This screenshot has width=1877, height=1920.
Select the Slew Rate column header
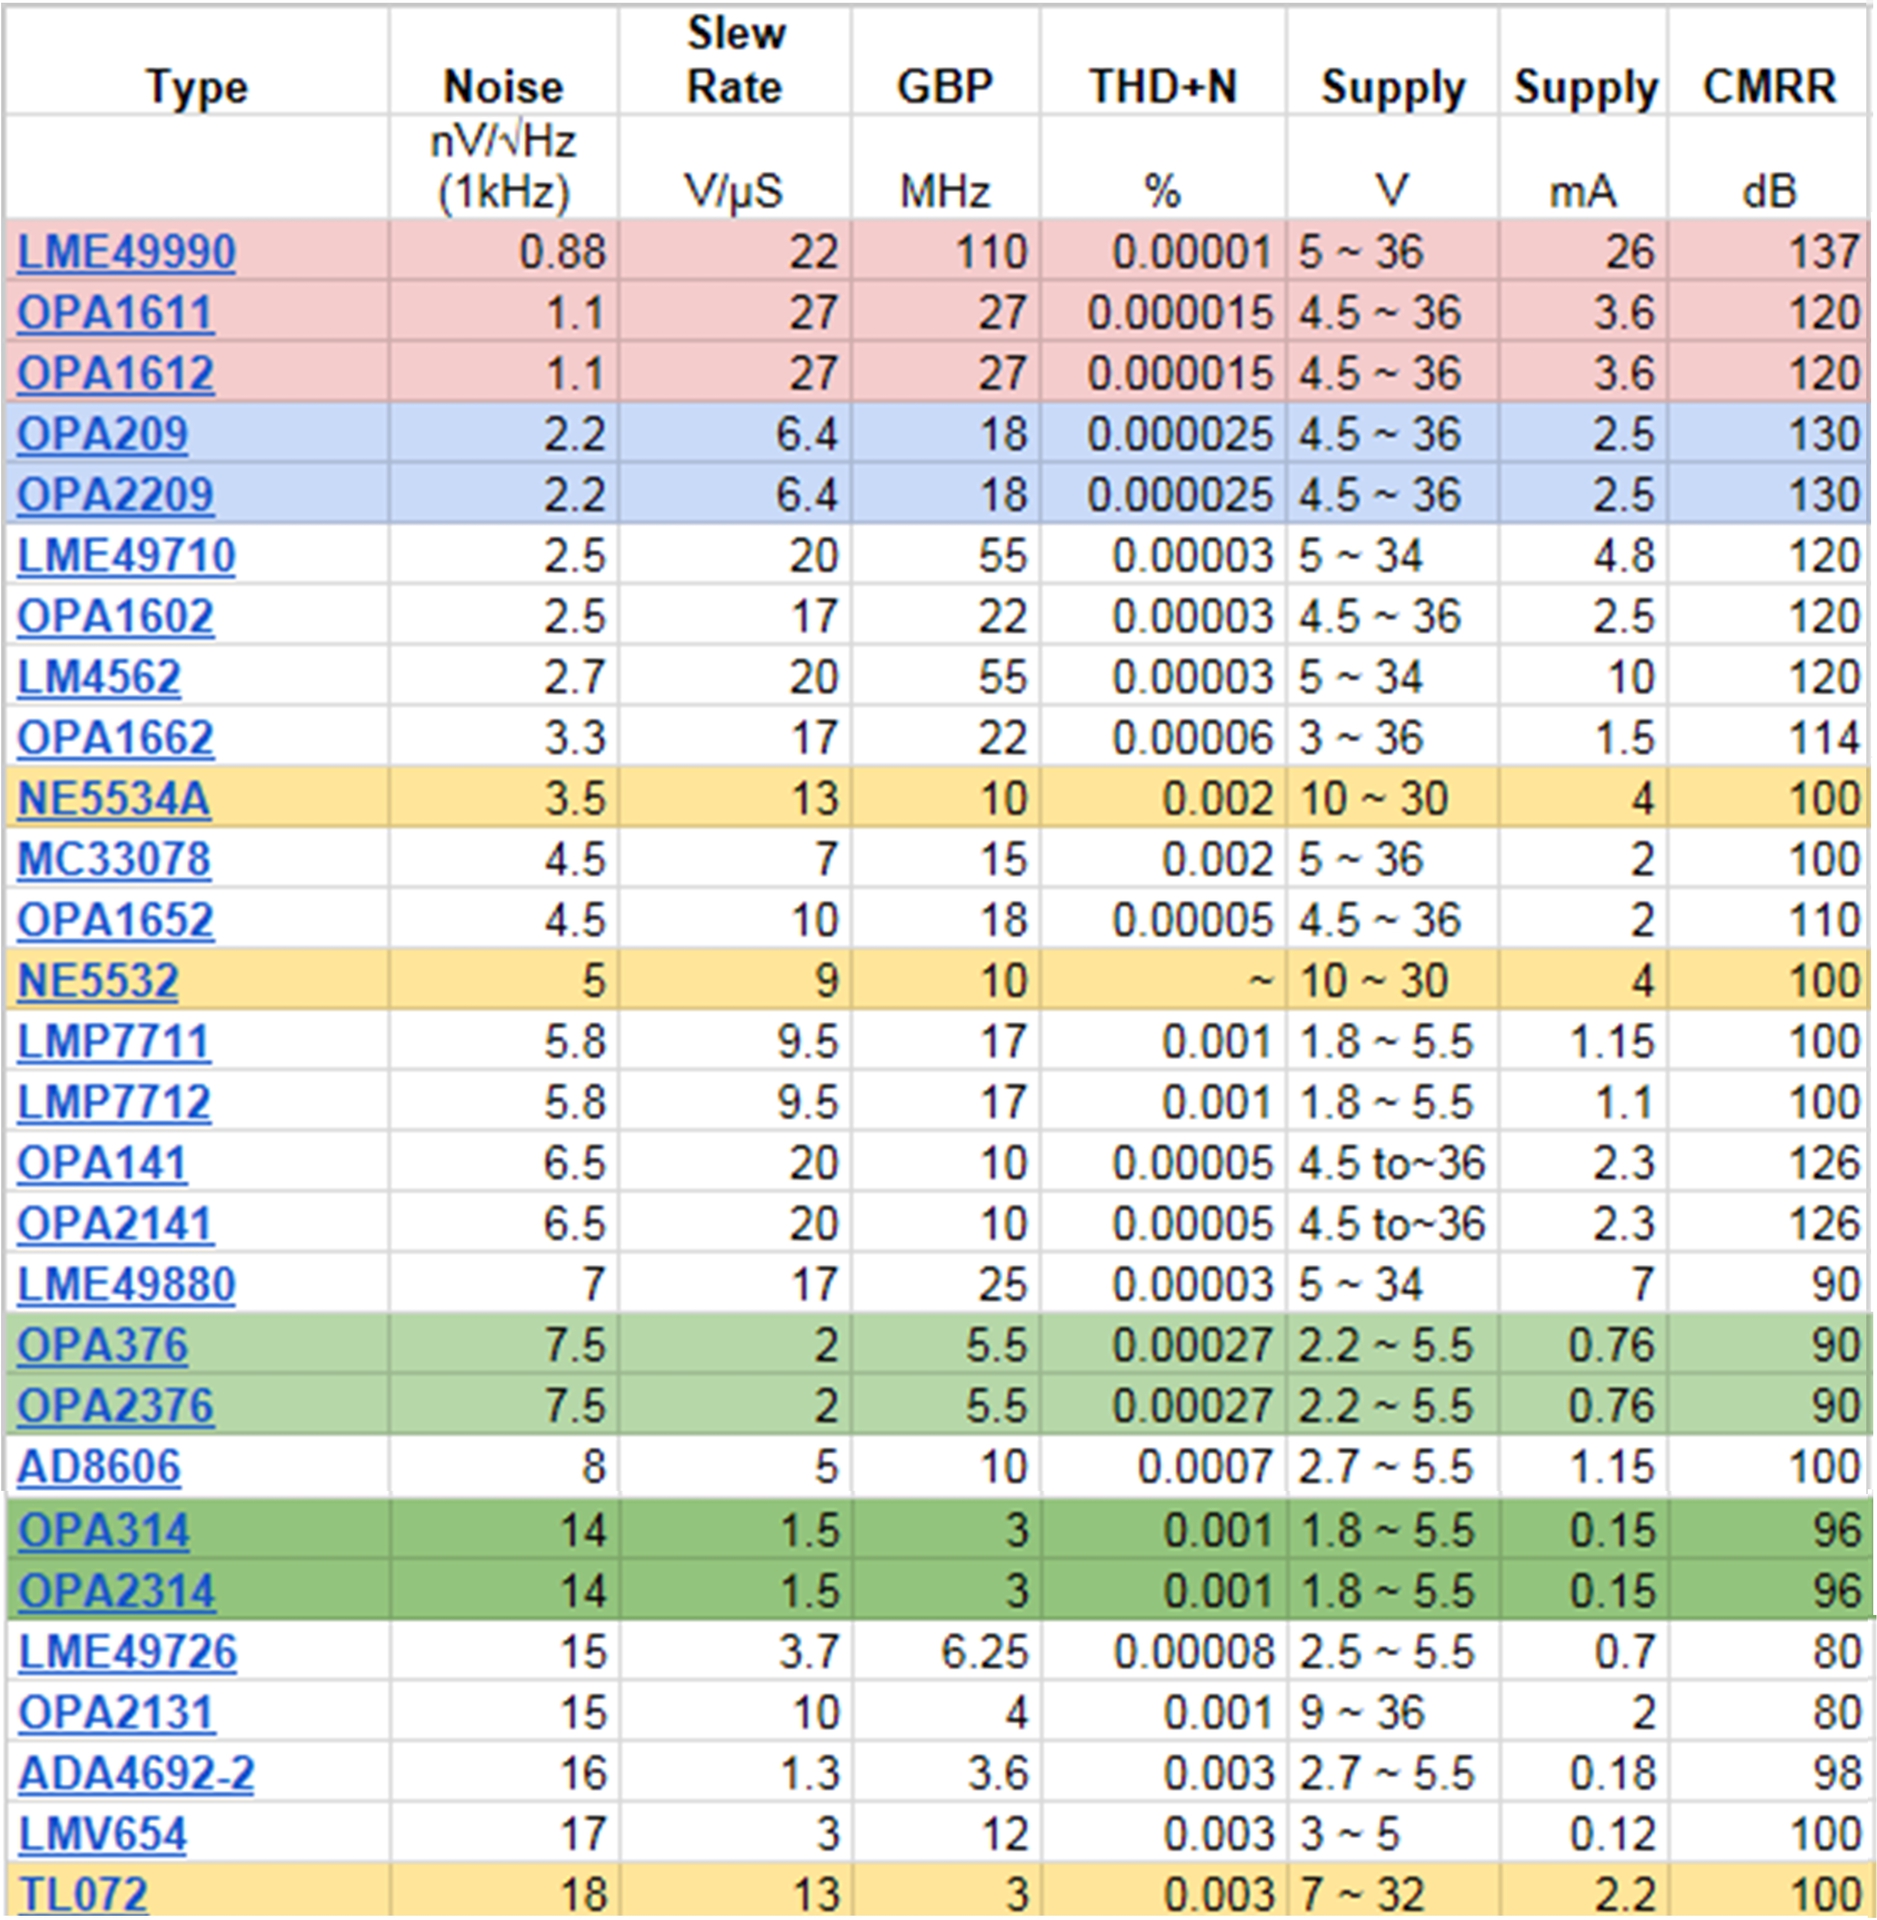pyautogui.click(x=736, y=60)
